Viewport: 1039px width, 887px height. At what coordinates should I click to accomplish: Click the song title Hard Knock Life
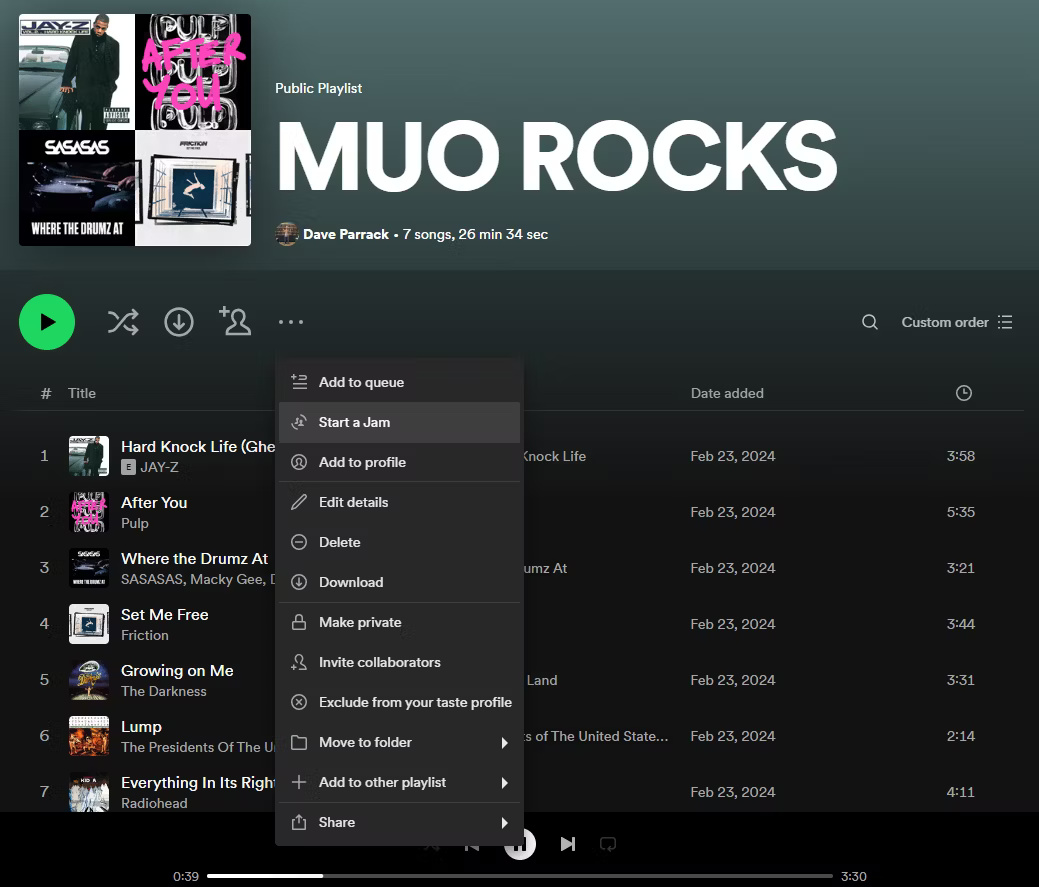click(x=197, y=446)
